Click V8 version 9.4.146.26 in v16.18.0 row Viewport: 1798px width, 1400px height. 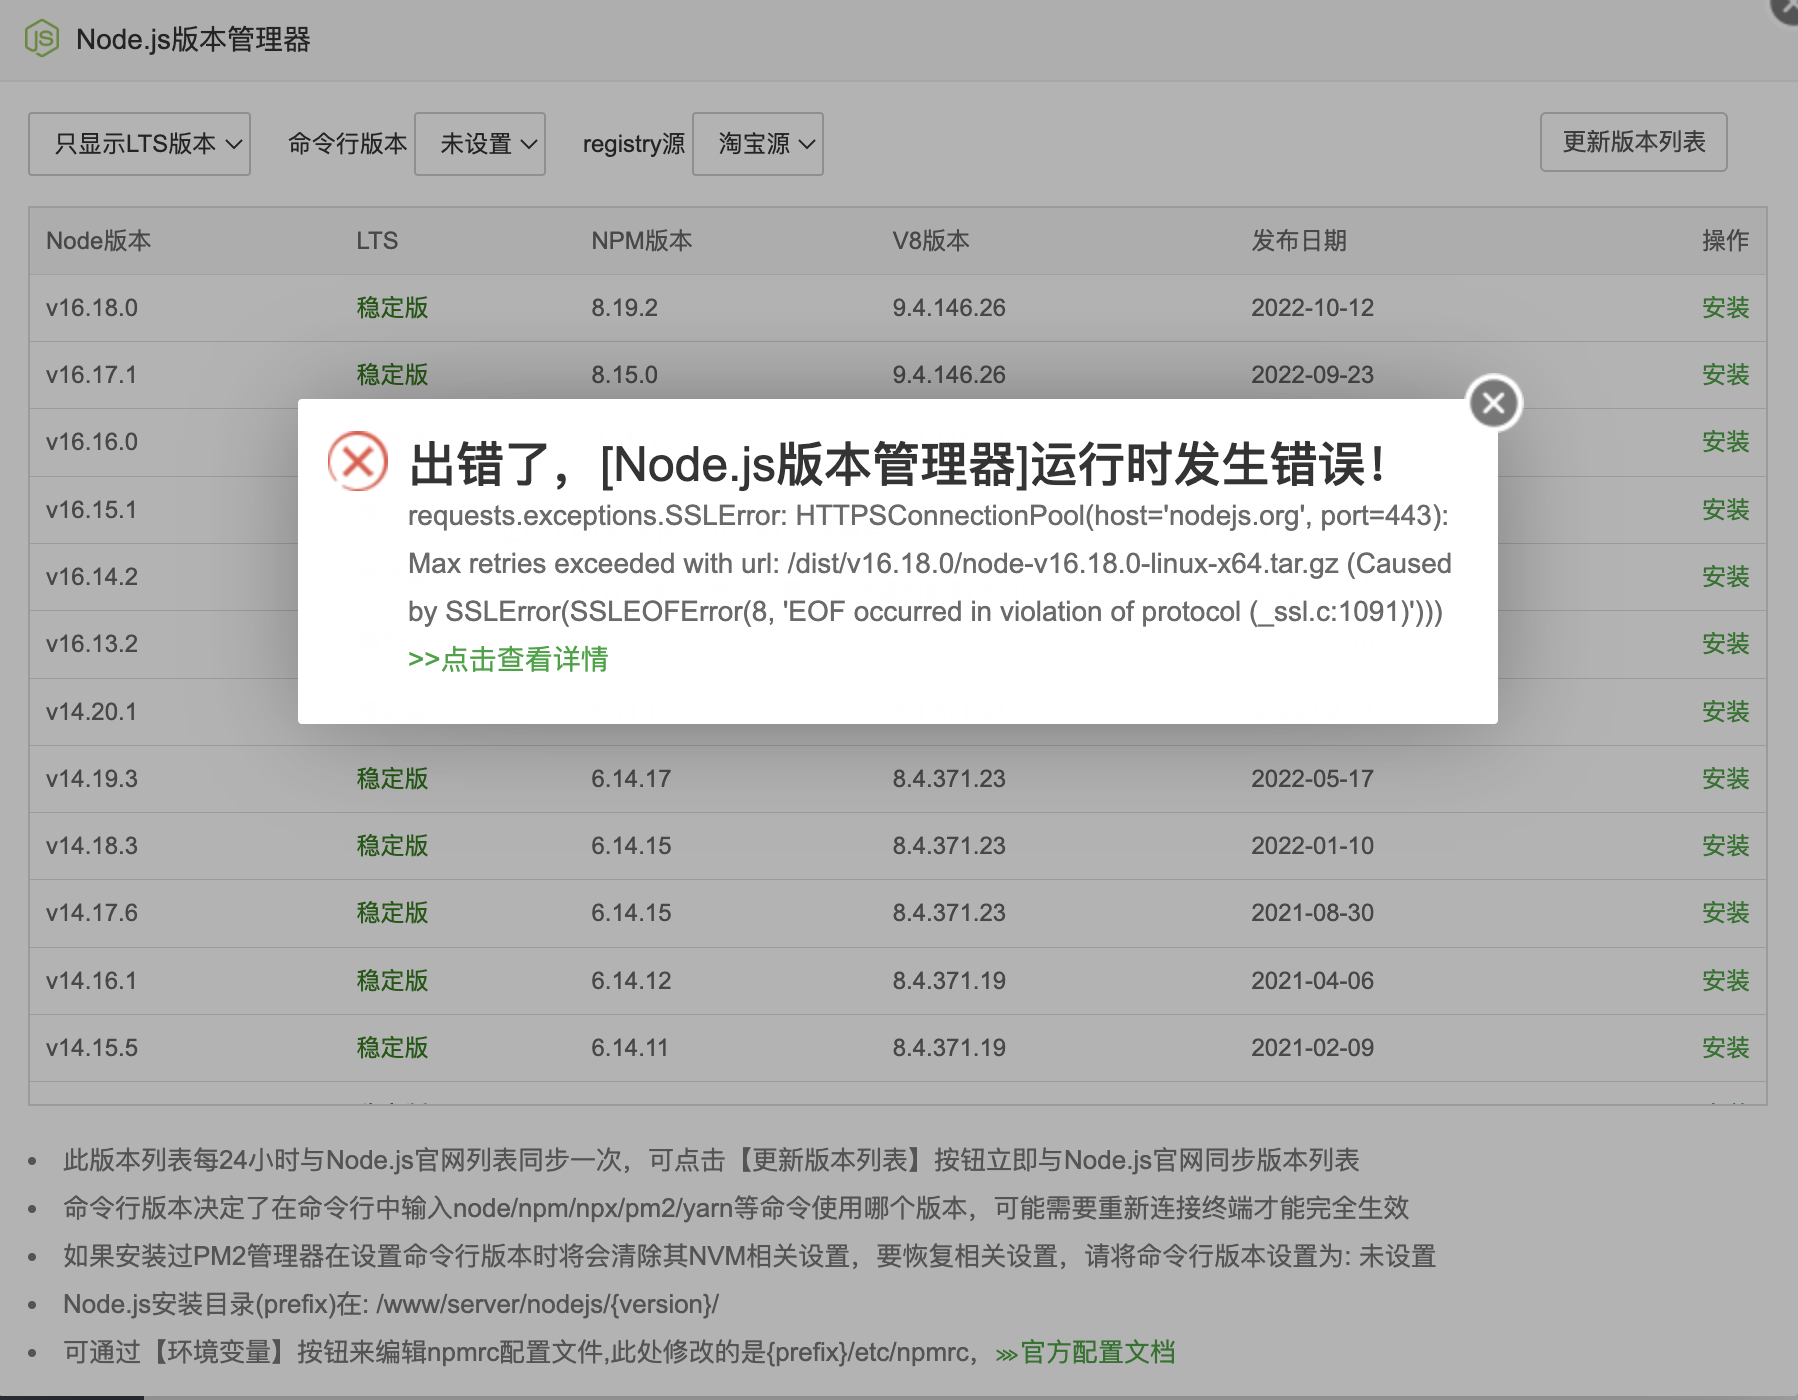(x=949, y=308)
